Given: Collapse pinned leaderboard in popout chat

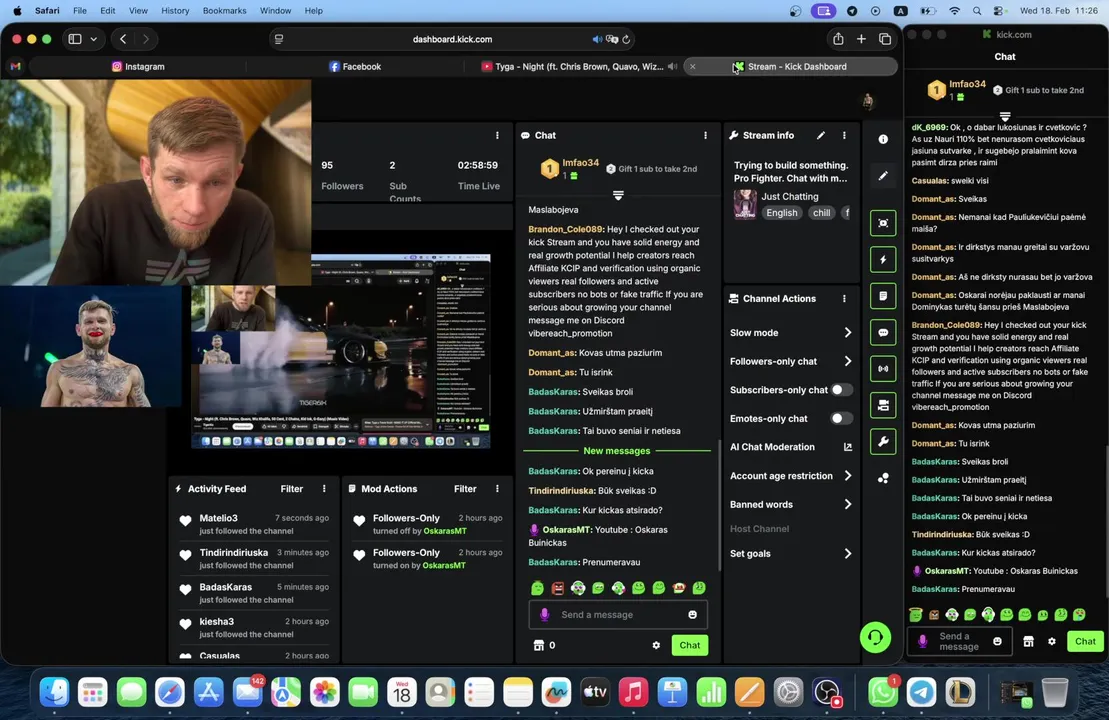Looking at the screenshot, I should (x=1004, y=116).
